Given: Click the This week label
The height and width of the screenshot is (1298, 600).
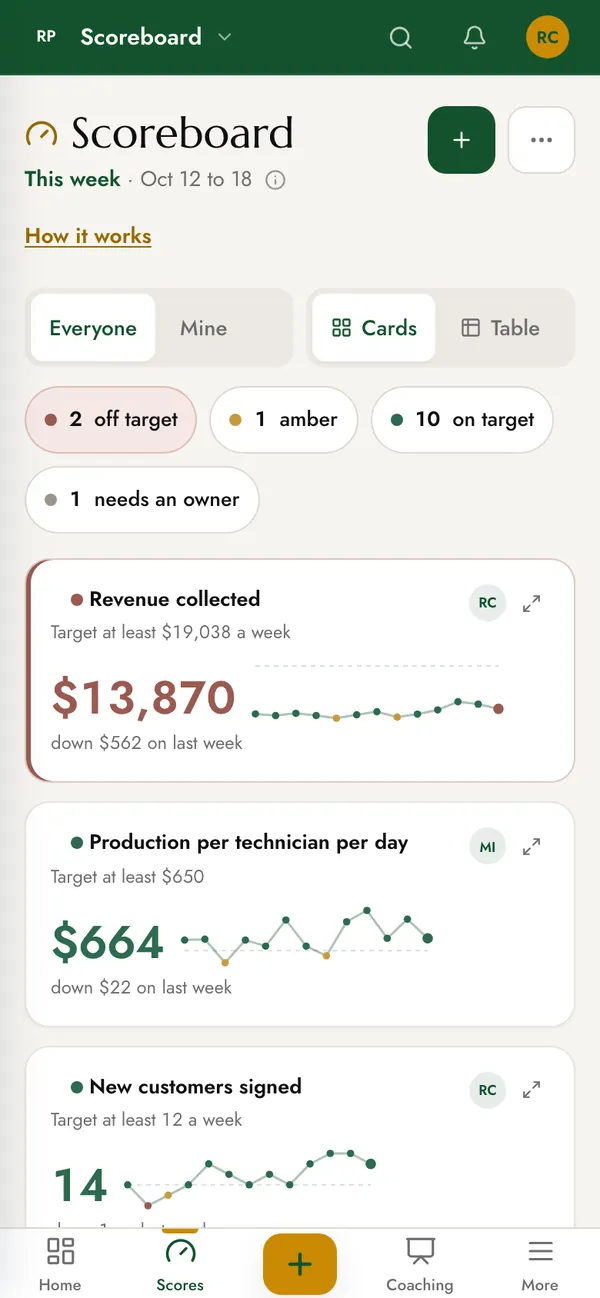Looking at the screenshot, I should click(72, 180).
